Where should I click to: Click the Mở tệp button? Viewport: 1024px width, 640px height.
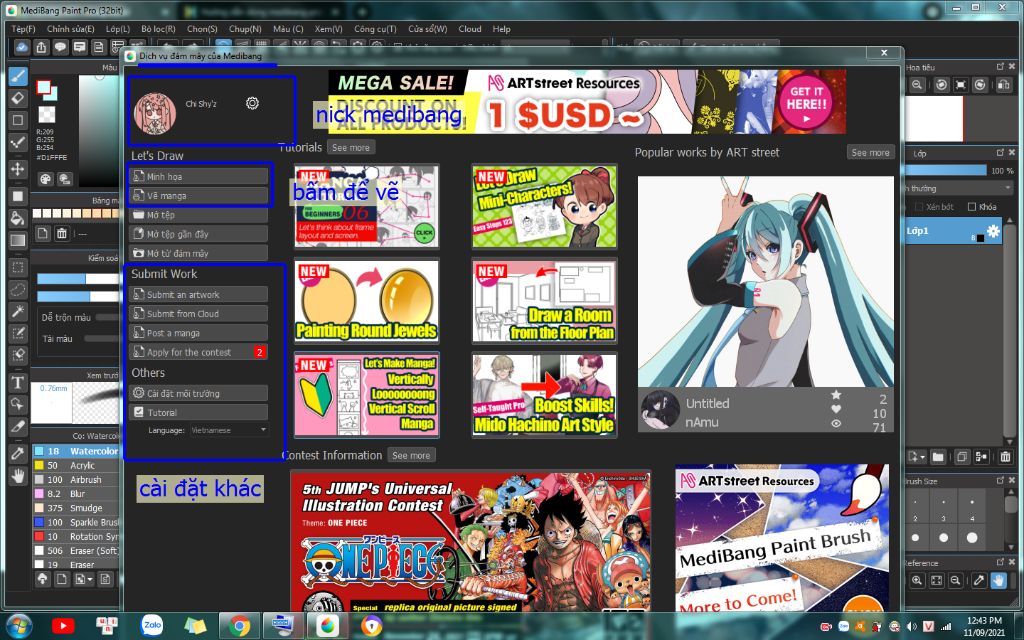[199, 215]
